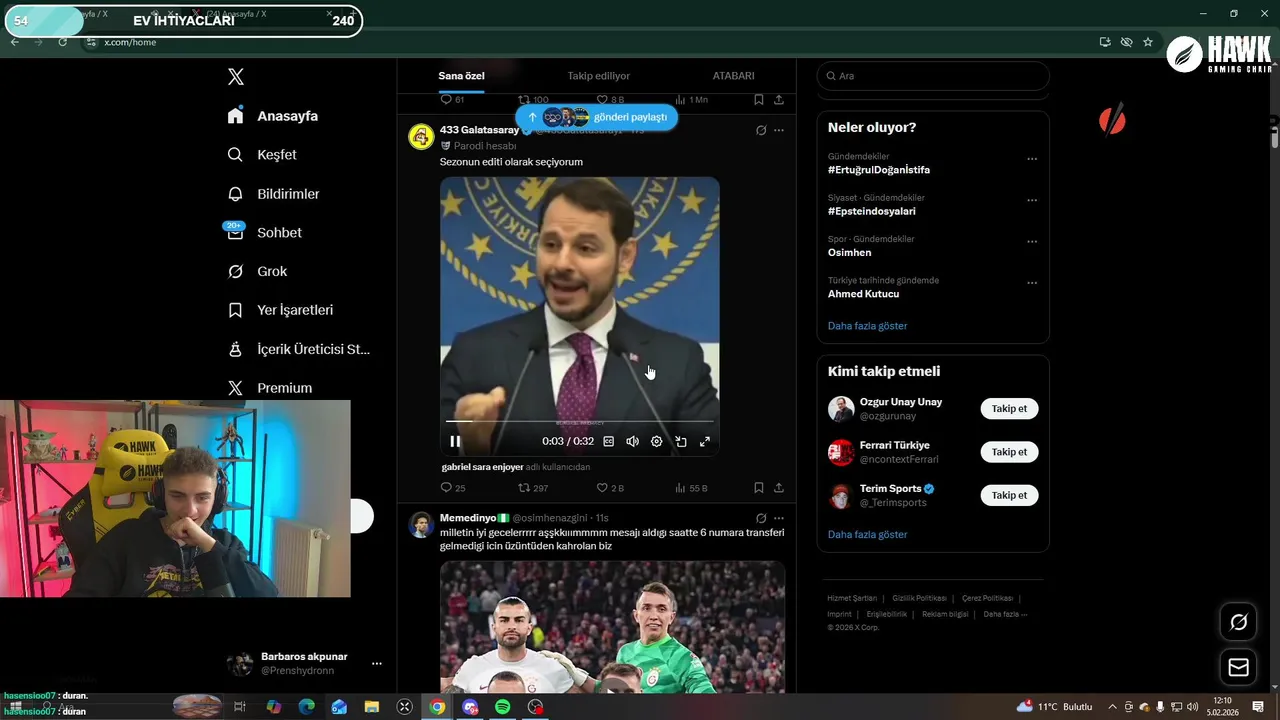Viewport: 1280px width, 720px height.
Task: Open video playback settings gear
Action: (x=656, y=441)
